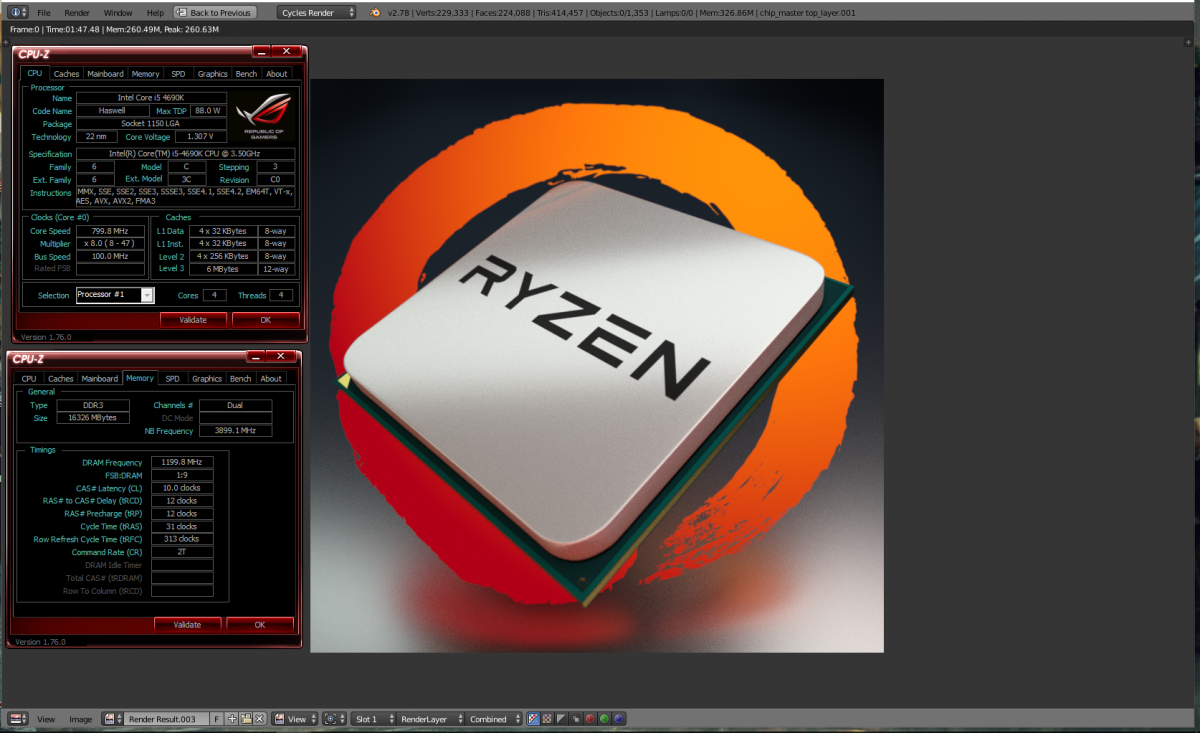Open the editing mode View dropdown

click(x=297, y=718)
